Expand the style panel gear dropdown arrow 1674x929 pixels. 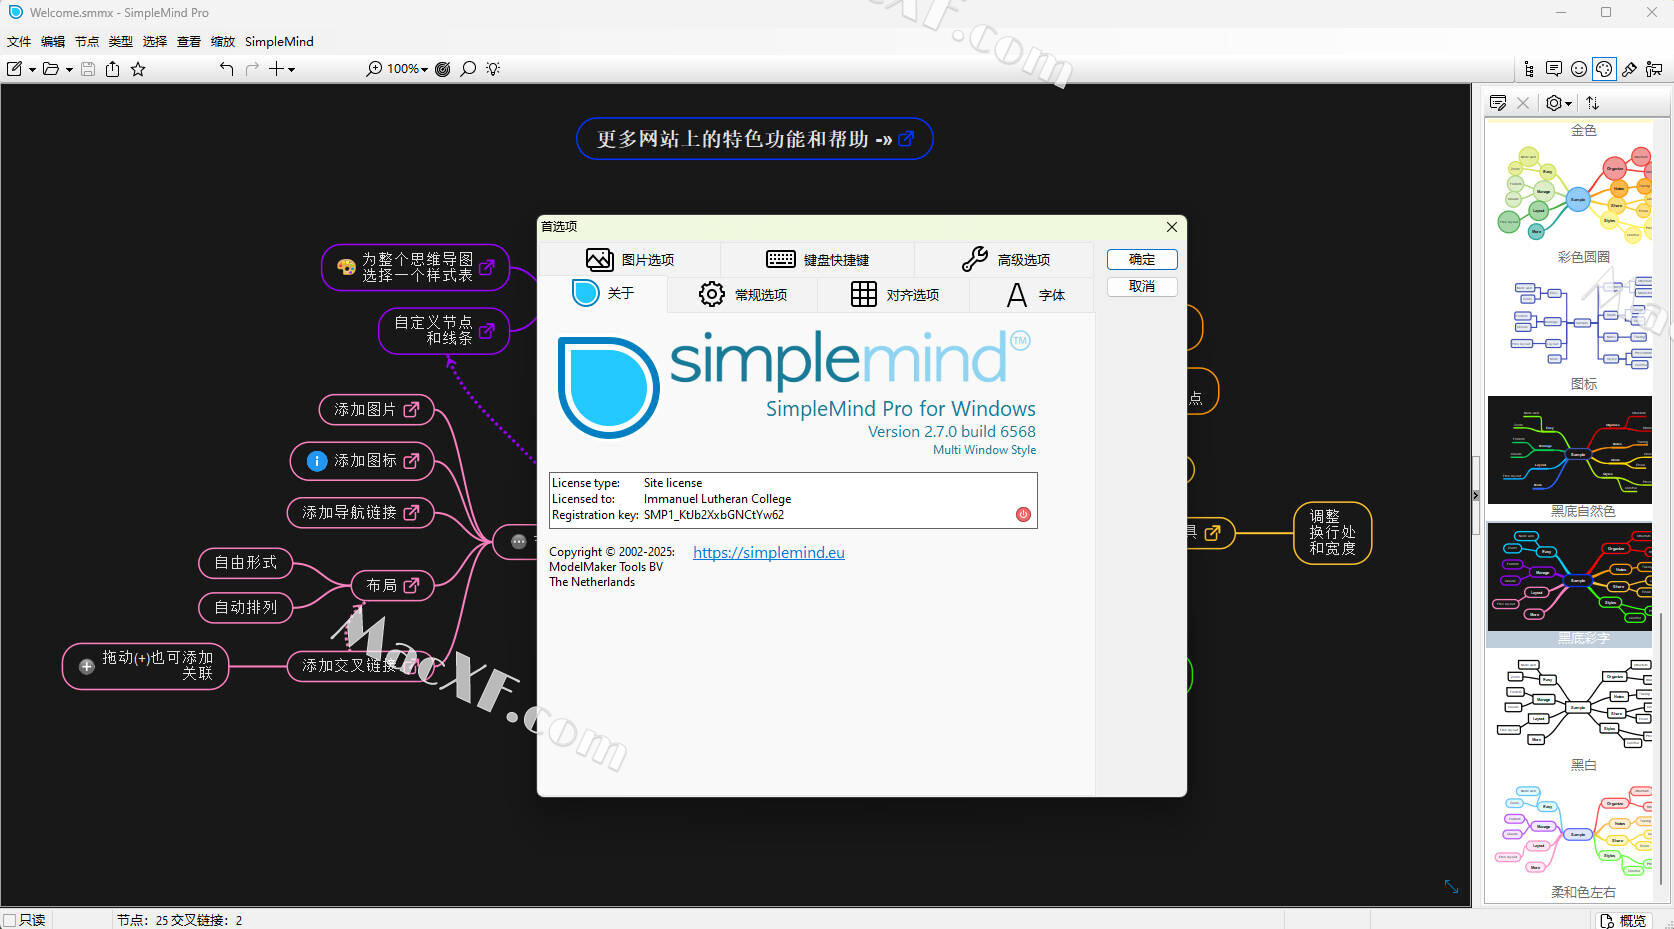(1569, 104)
